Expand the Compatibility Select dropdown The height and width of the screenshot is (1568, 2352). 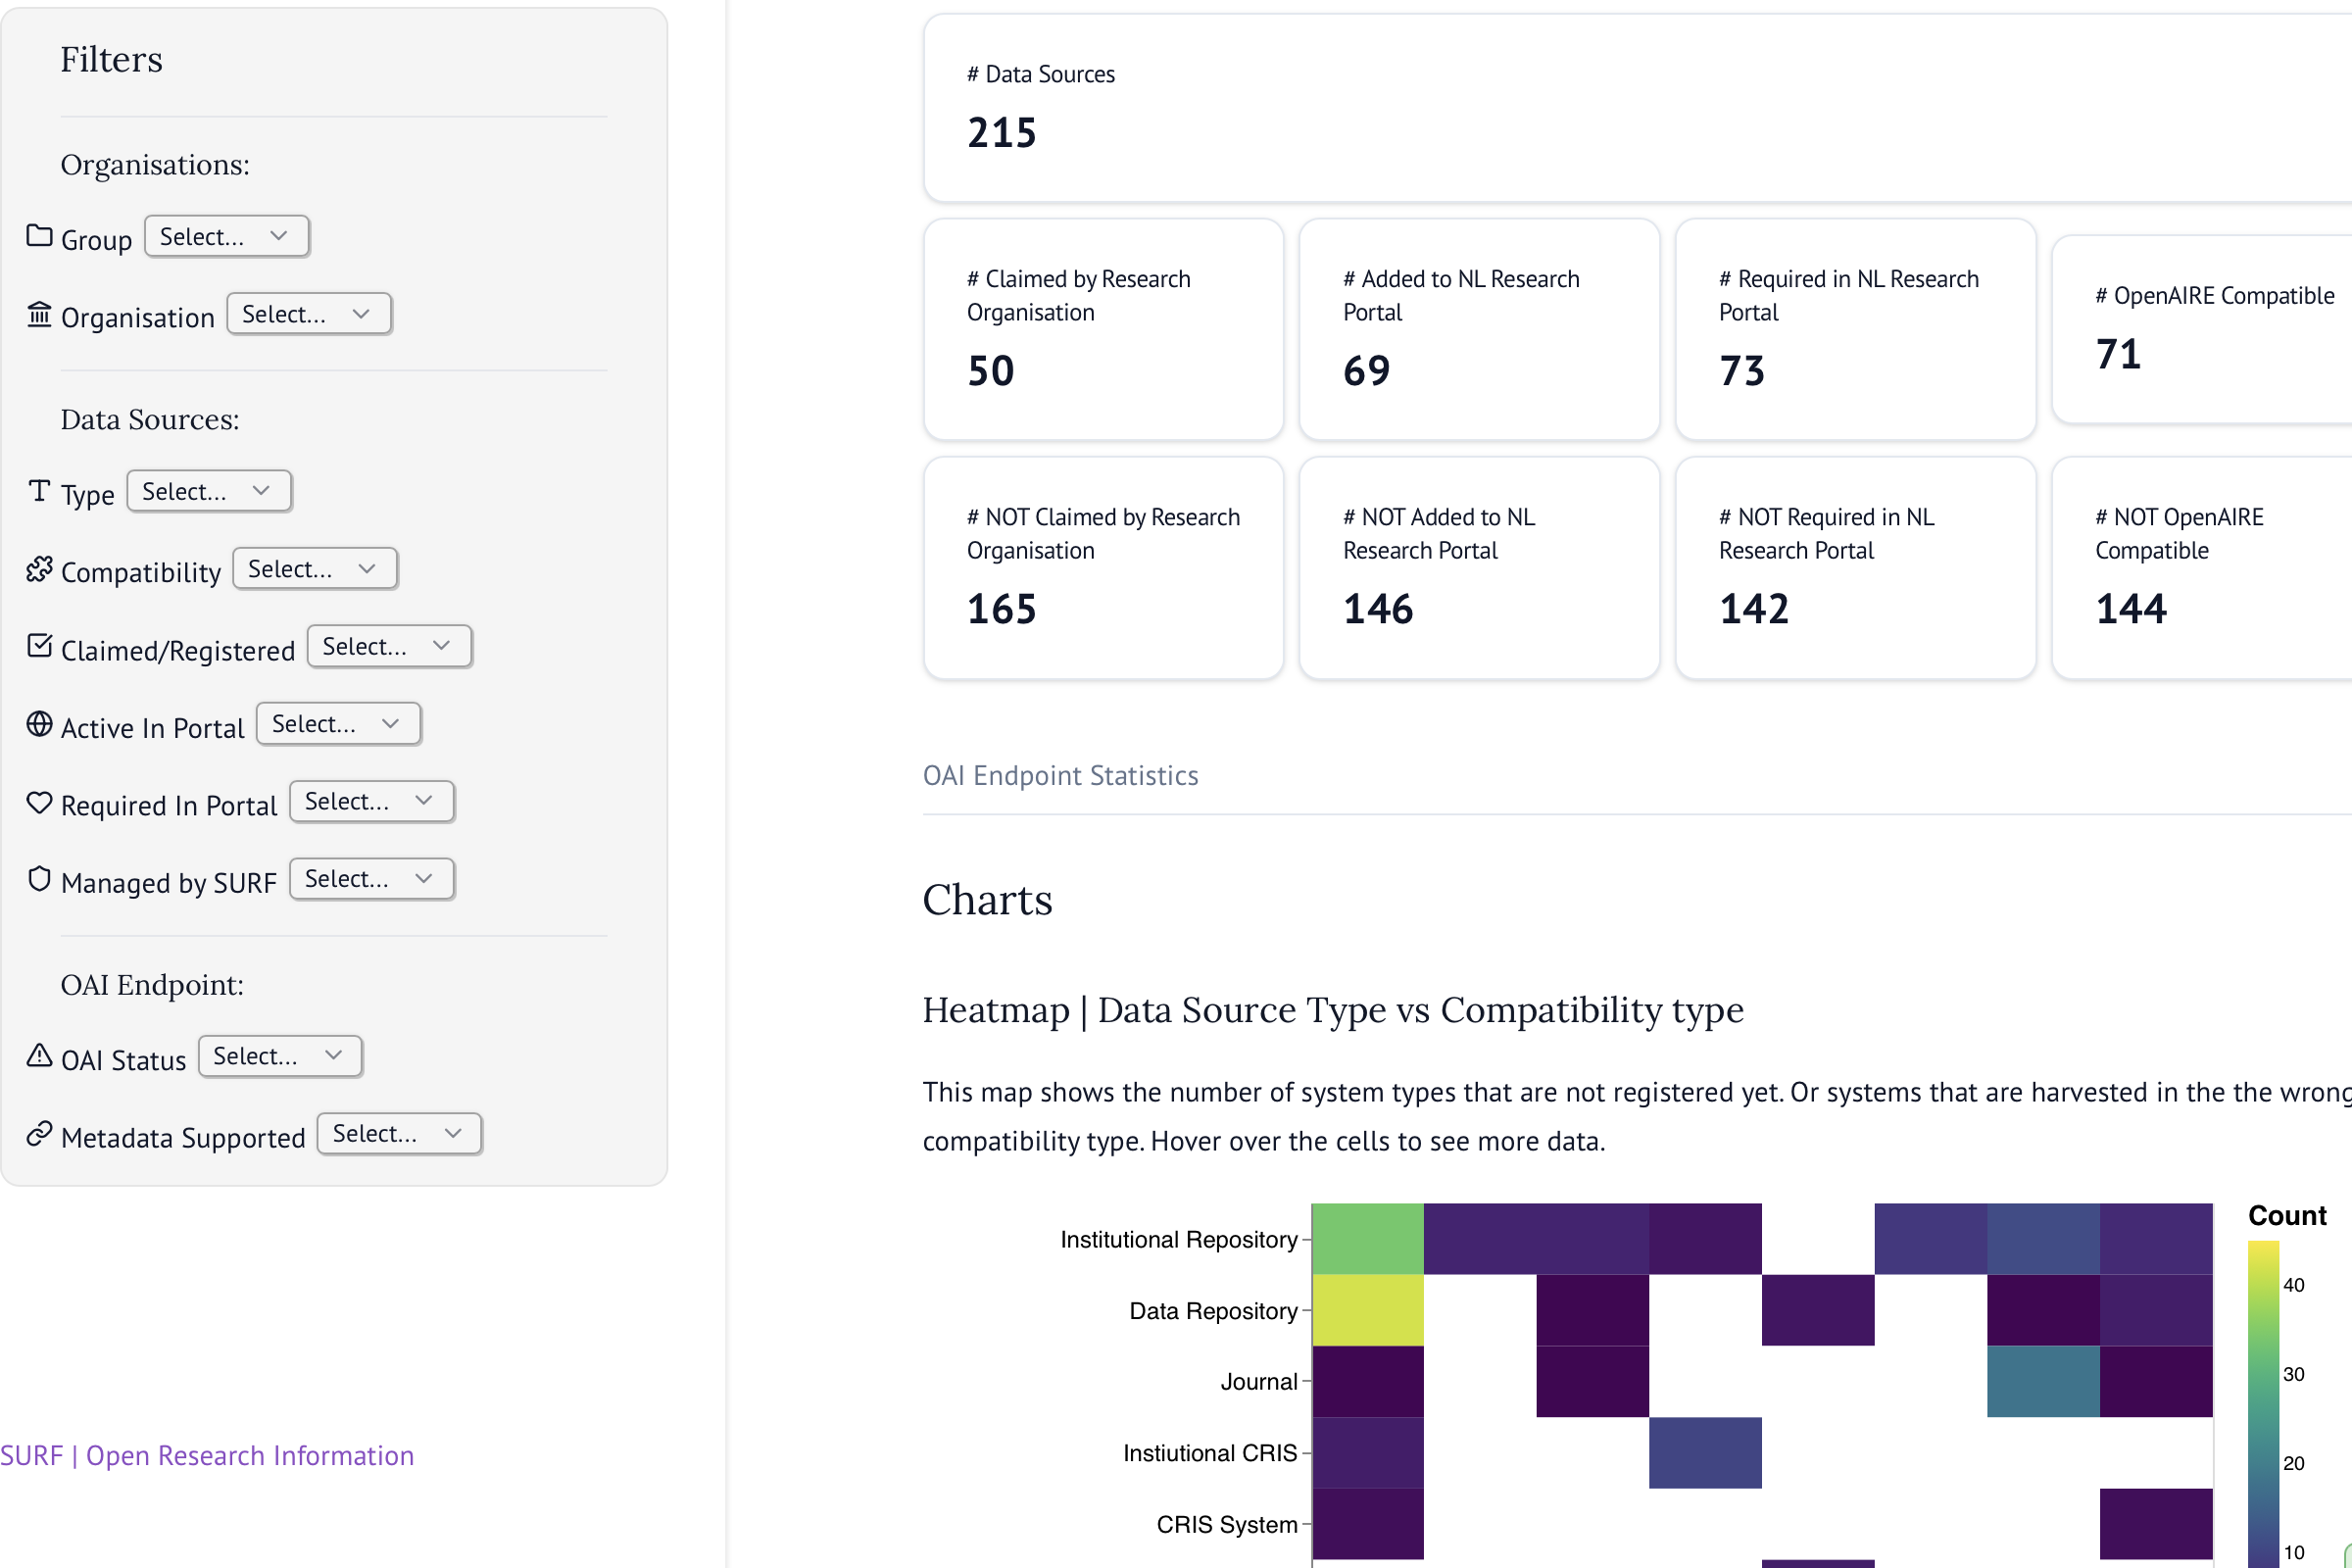point(314,568)
